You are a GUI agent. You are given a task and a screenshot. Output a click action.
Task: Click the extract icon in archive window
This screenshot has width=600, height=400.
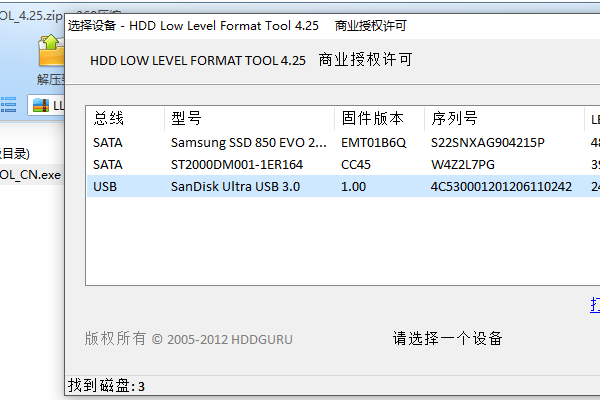coord(51,51)
